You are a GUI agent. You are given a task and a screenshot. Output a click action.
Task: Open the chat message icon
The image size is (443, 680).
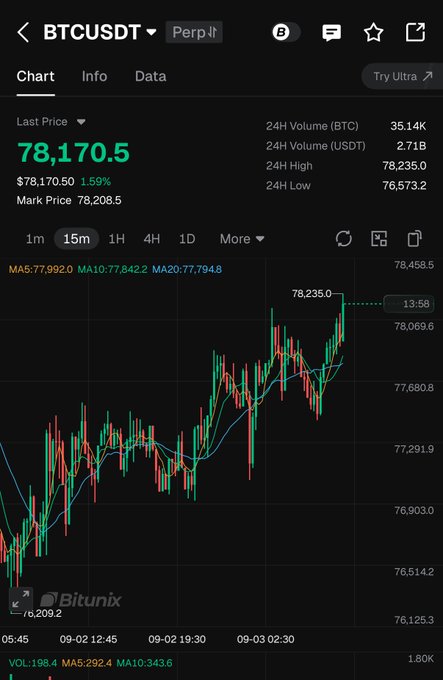(x=332, y=33)
